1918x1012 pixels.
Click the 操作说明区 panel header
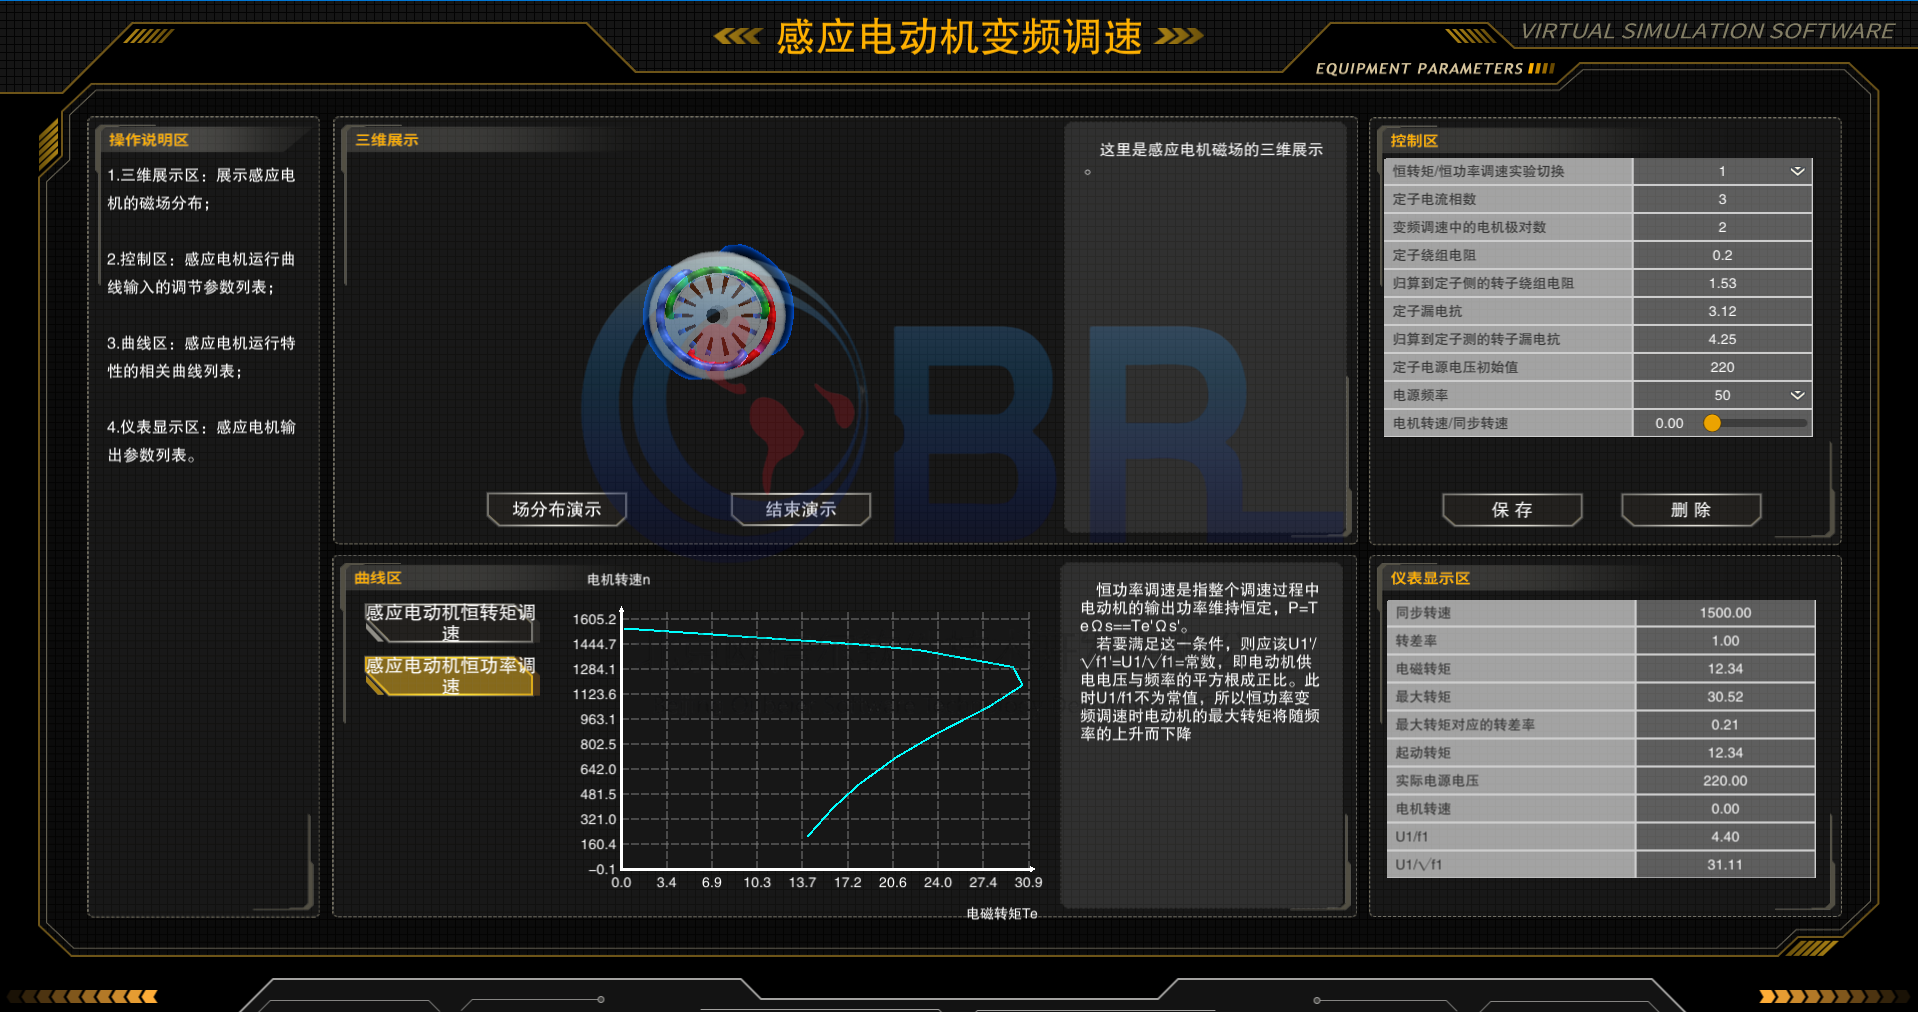point(149,140)
